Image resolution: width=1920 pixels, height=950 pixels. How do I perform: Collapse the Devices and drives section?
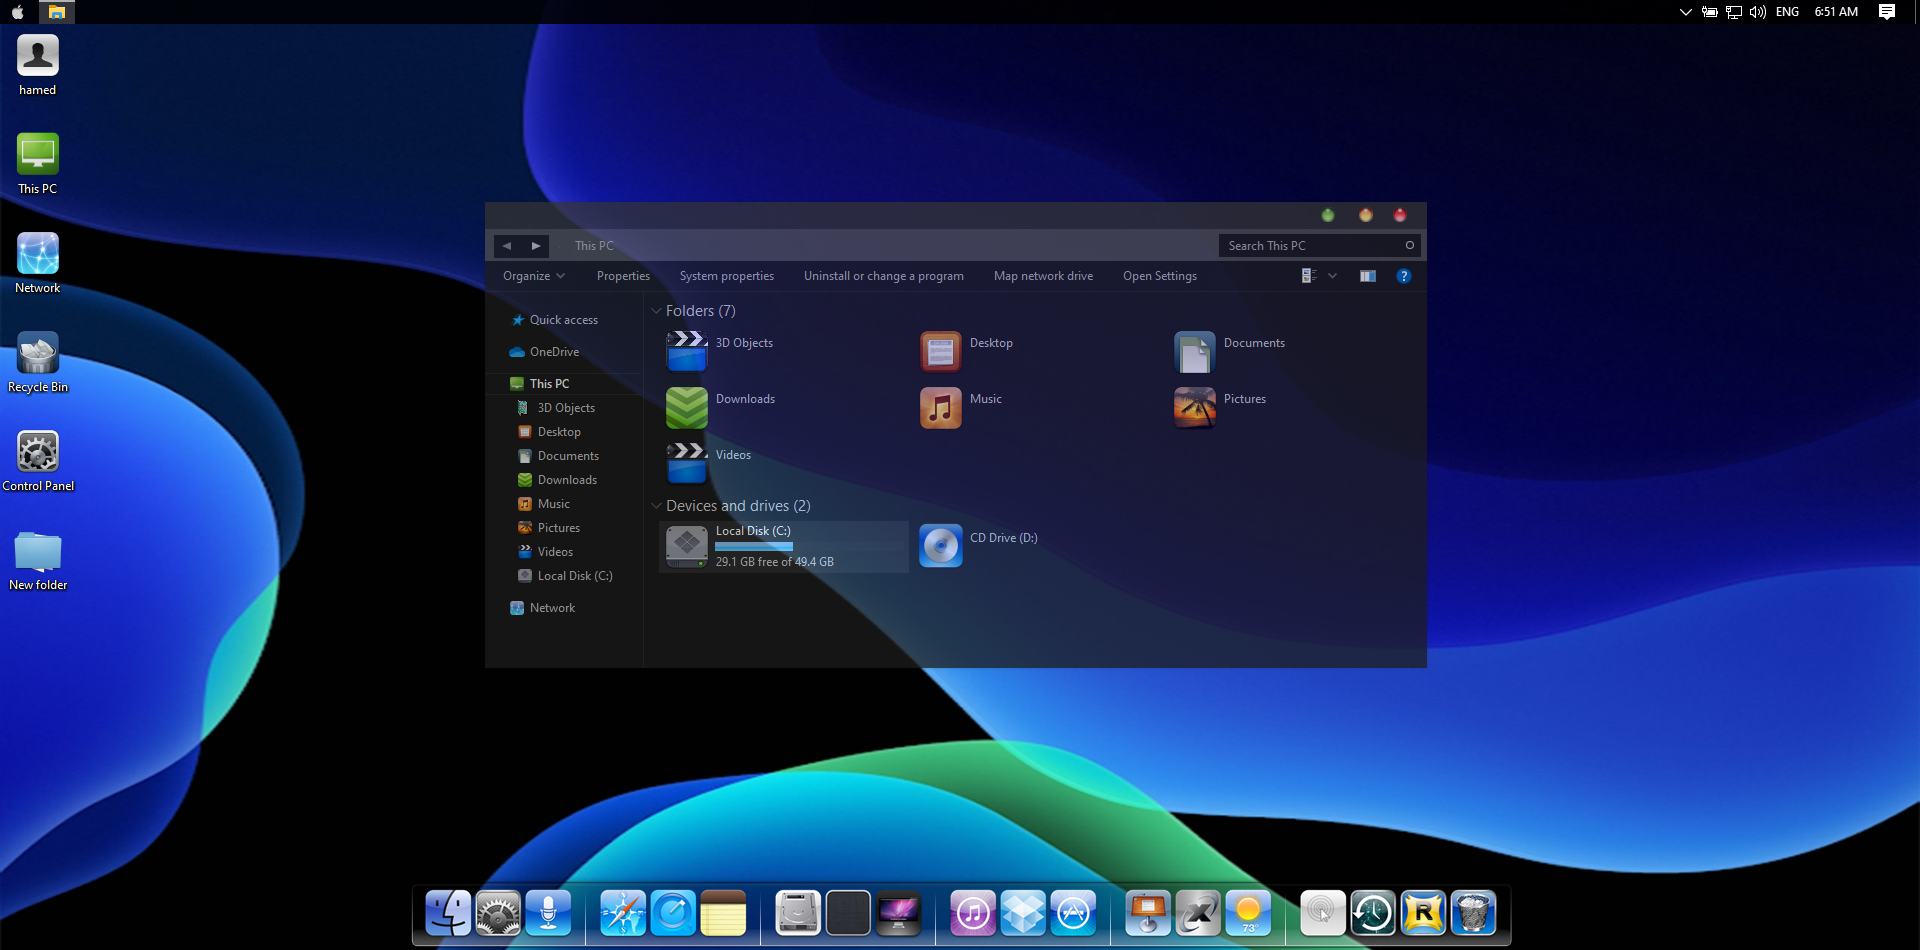pos(656,506)
